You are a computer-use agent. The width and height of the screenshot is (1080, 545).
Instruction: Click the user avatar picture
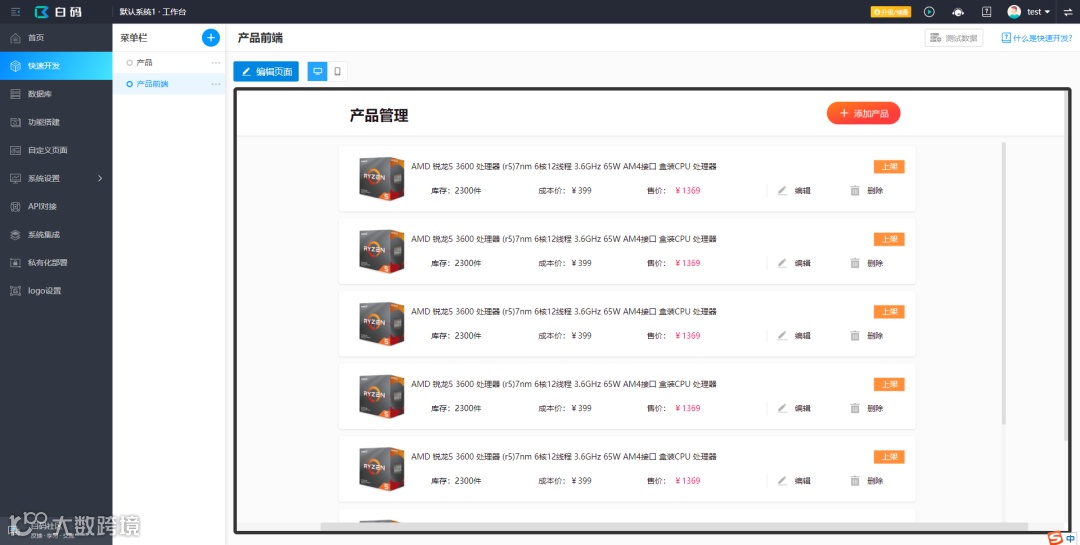click(x=1014, y=12)
